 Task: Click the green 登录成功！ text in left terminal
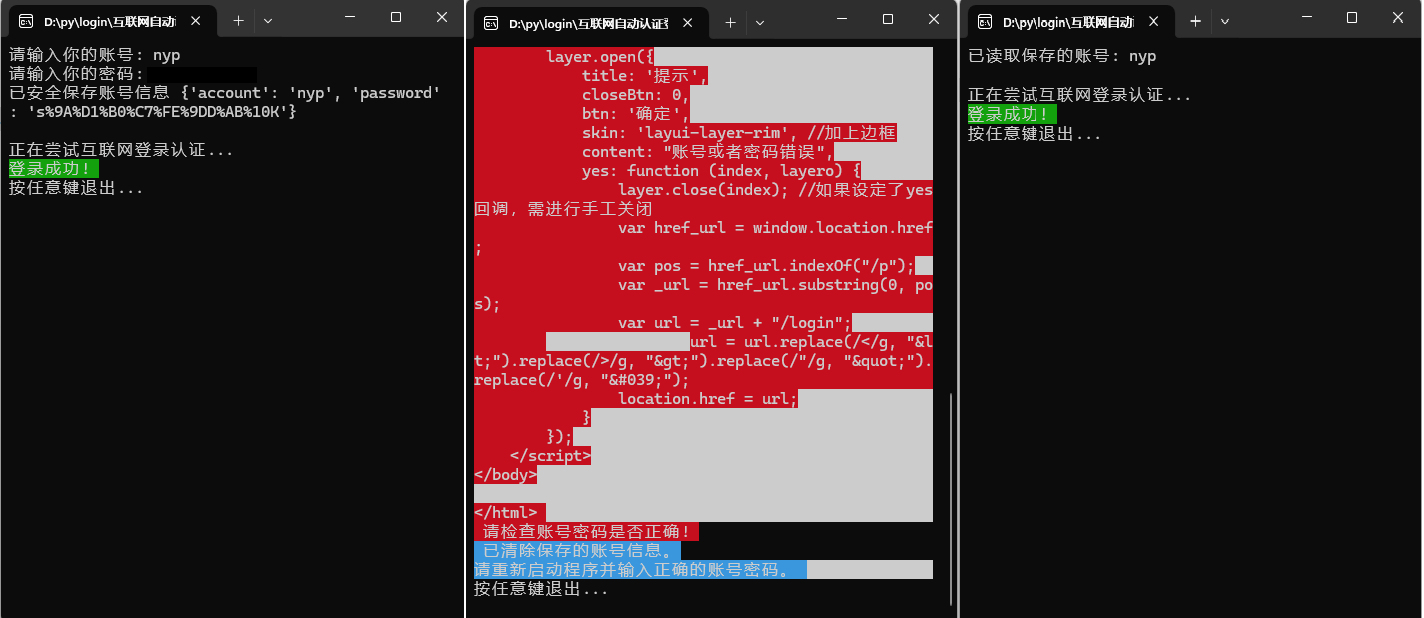point(53,169)
